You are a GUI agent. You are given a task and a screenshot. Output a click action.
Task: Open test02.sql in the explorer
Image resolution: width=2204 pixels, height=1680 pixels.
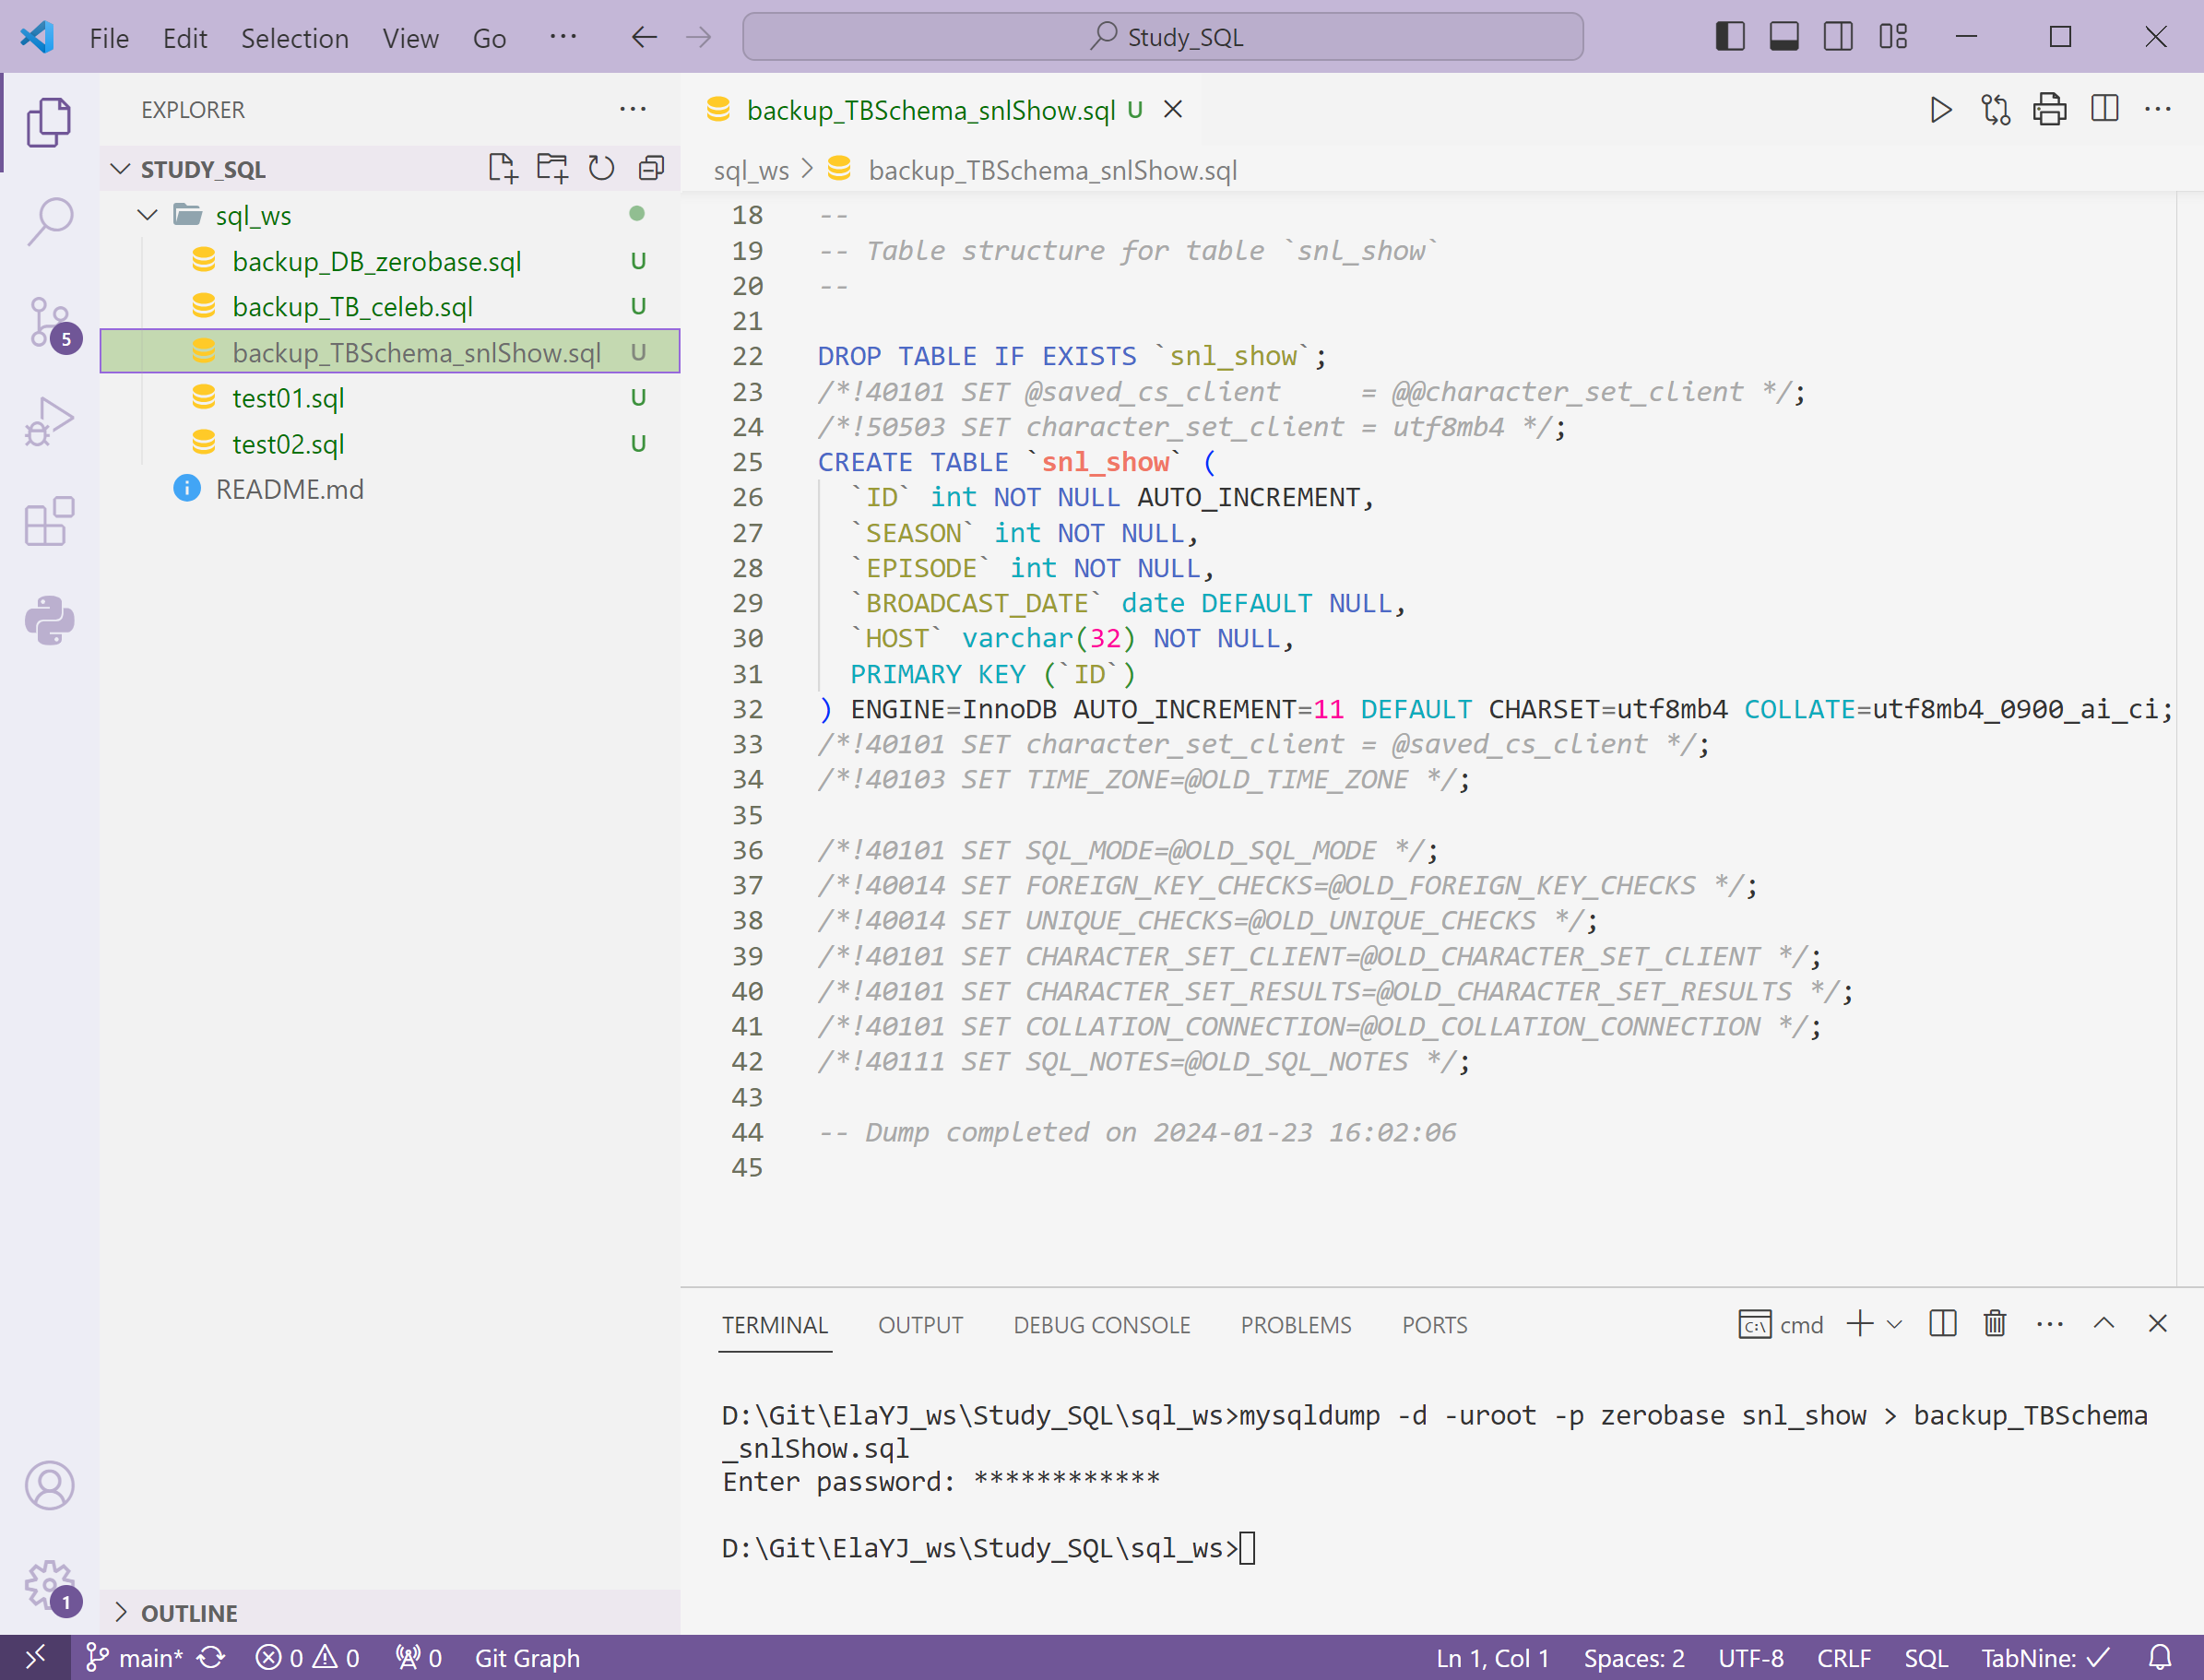point(288,443)
